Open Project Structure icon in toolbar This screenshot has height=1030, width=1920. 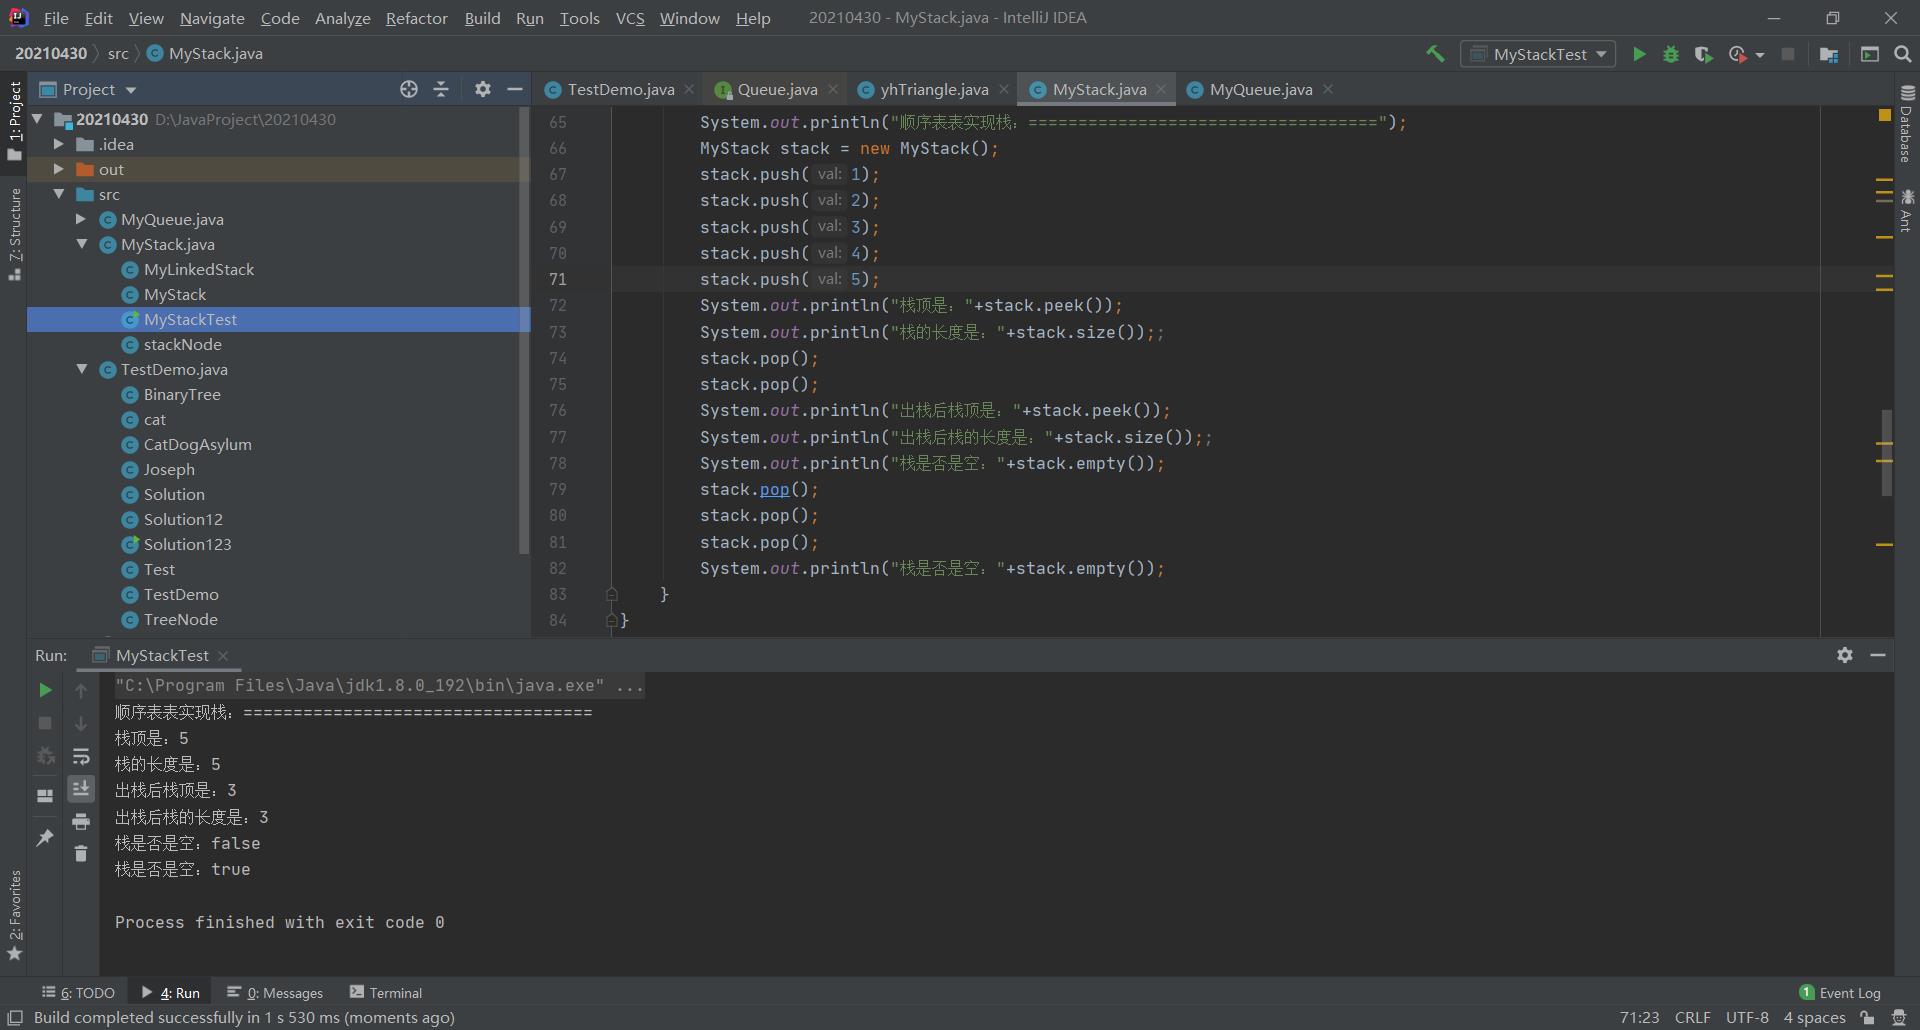pyautogui.click(x=1829, y=54)
